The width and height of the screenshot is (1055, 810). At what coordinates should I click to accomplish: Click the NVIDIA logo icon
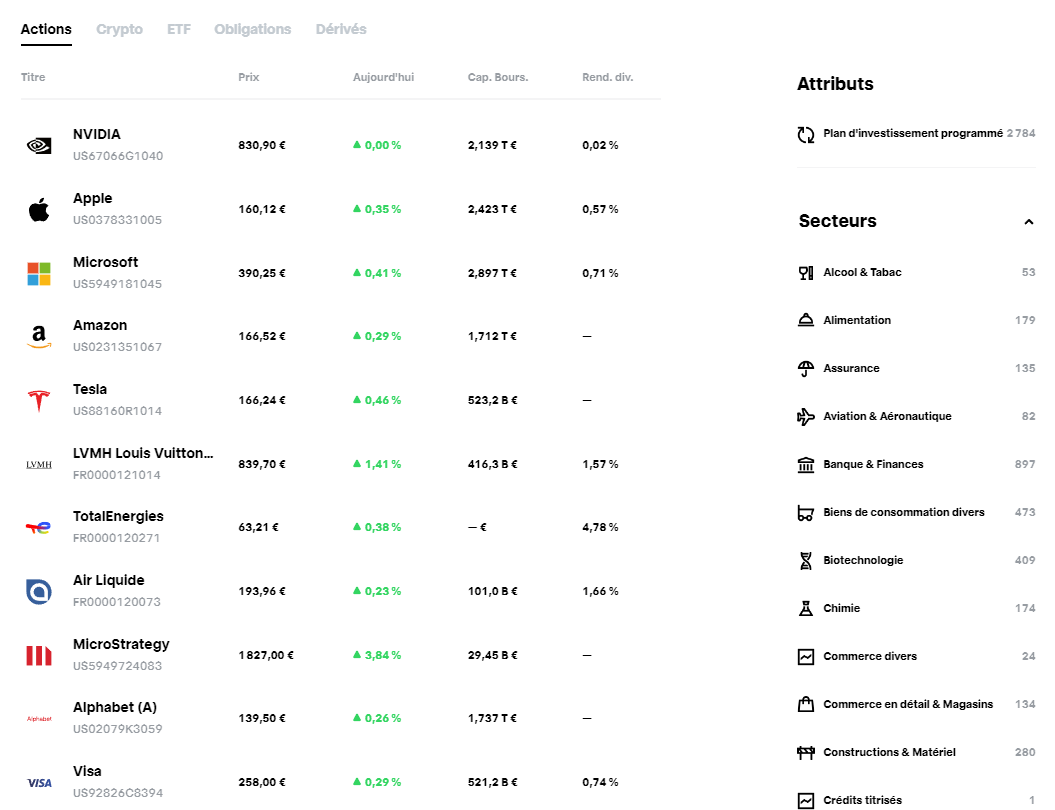pos(39,145)
